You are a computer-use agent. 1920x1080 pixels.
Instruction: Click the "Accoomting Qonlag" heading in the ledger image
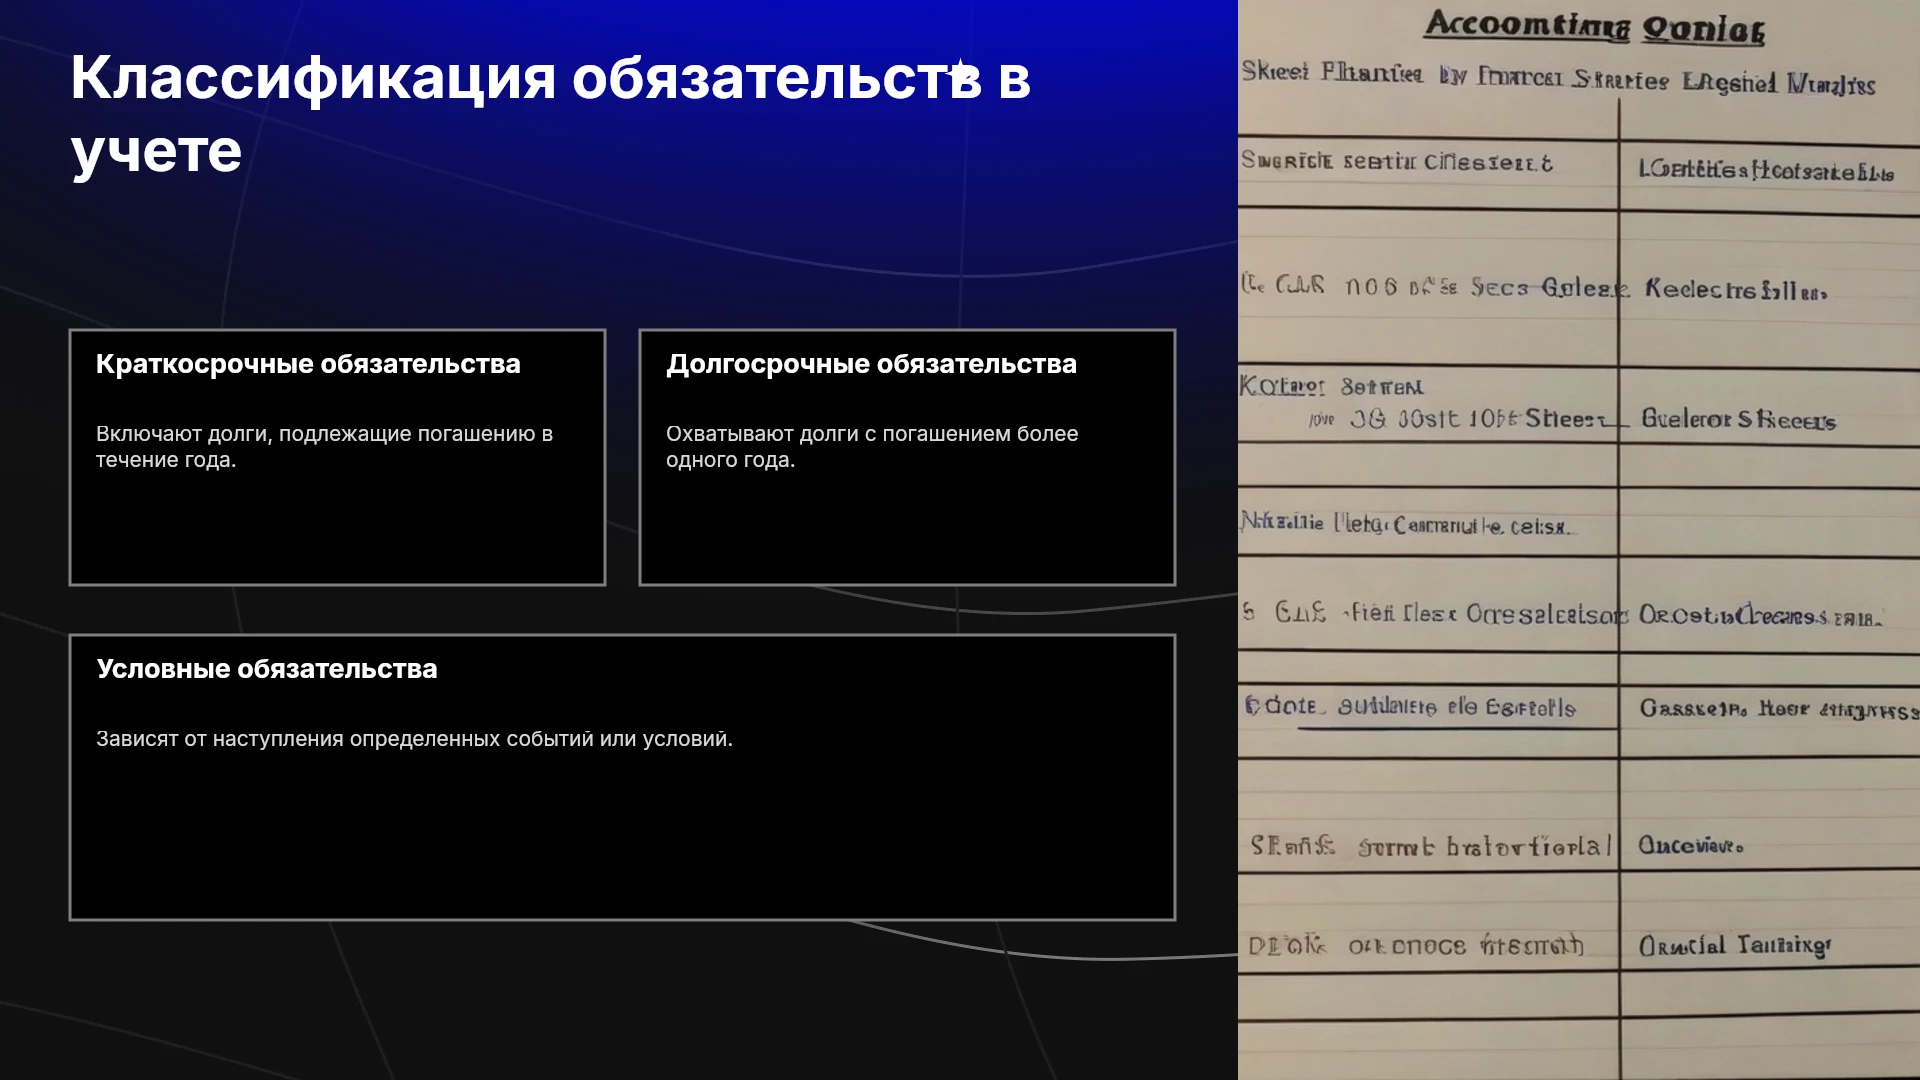[x=1595, y=26]
